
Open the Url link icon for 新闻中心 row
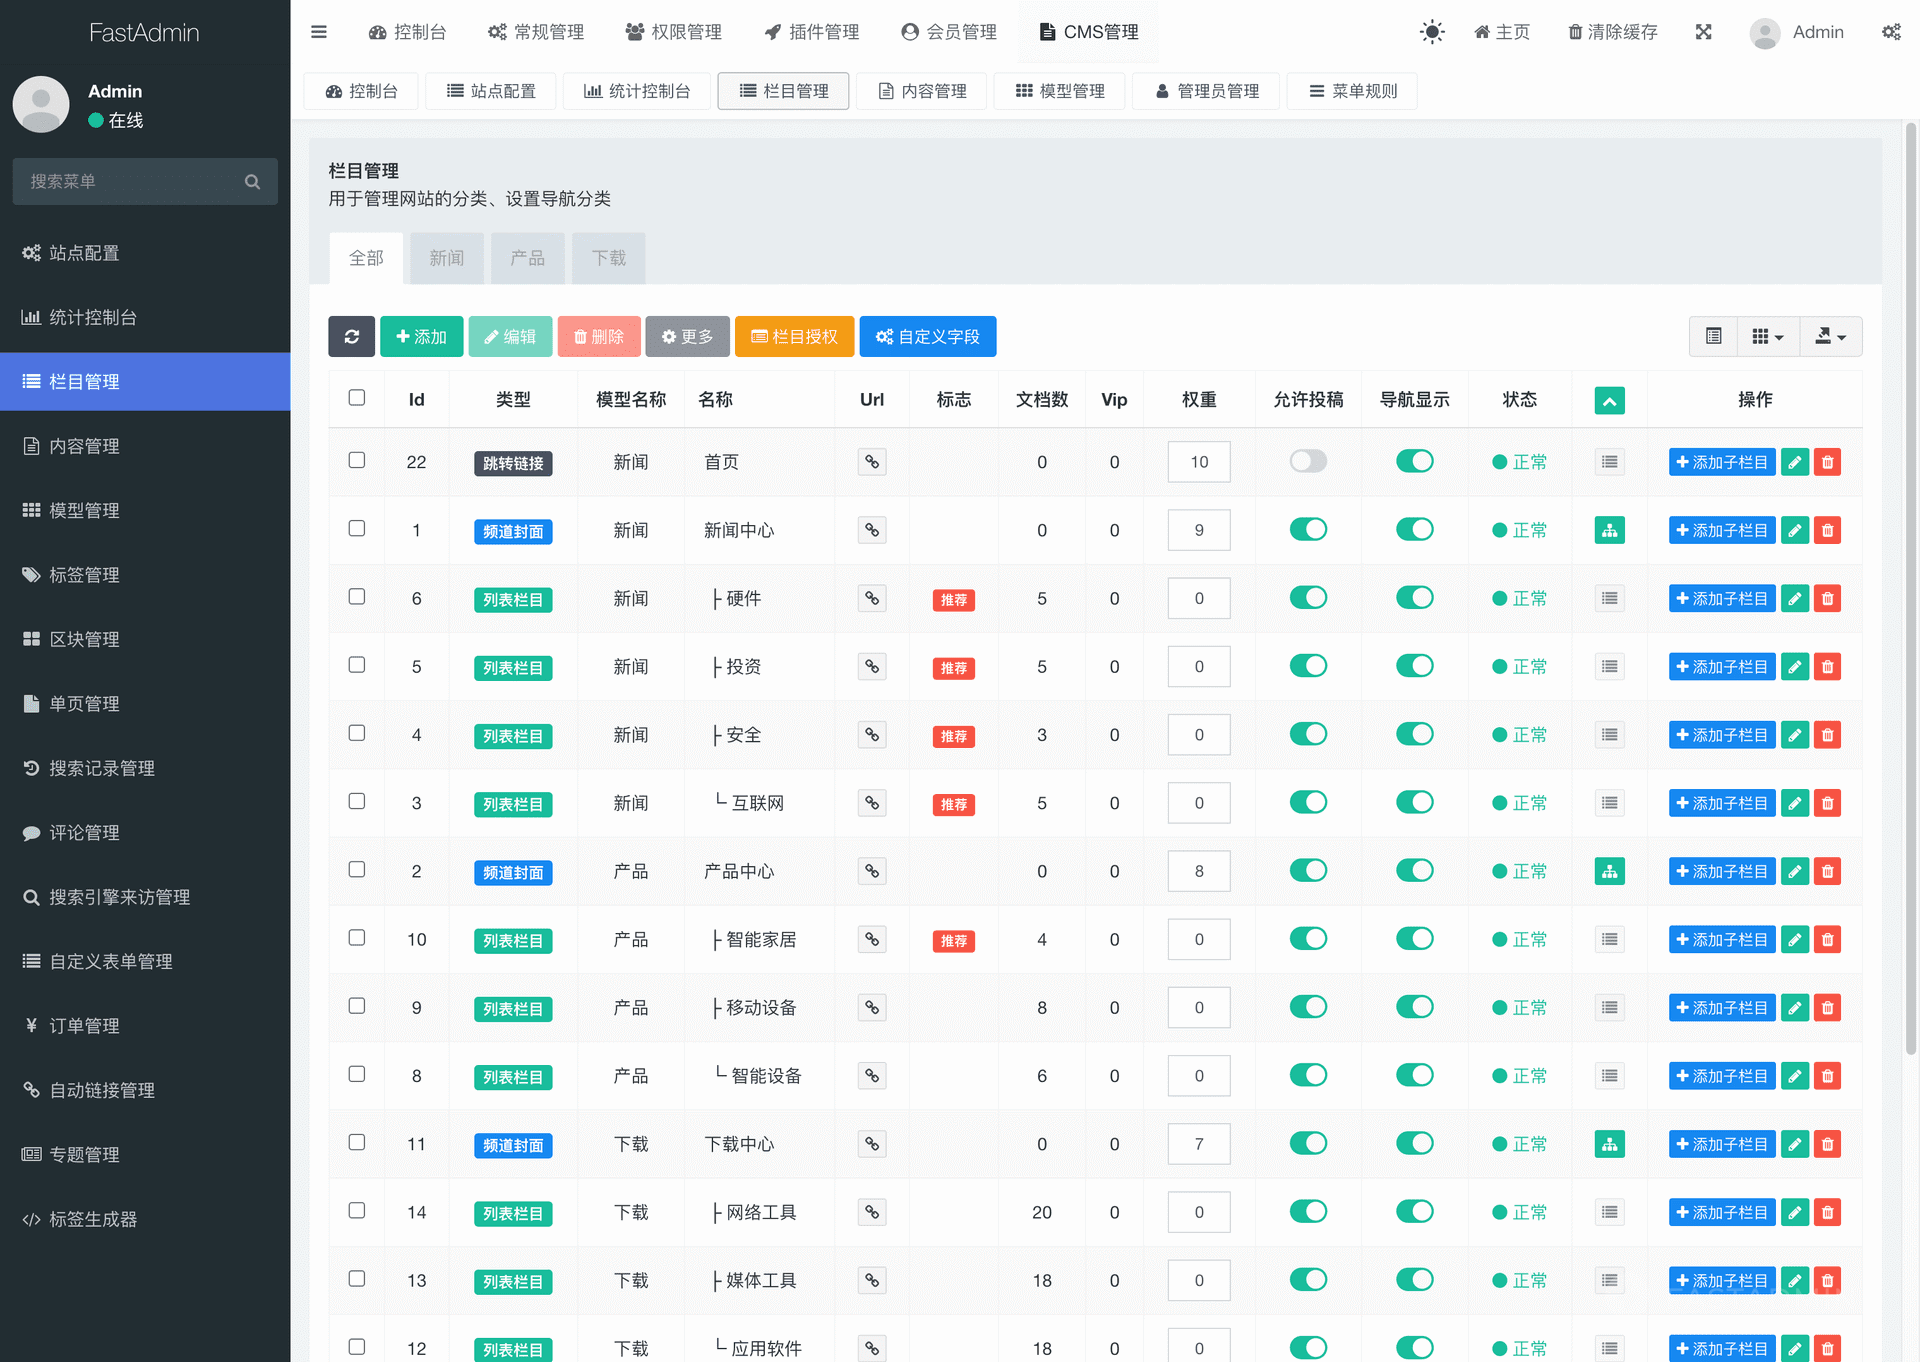[x=871, y=530]
